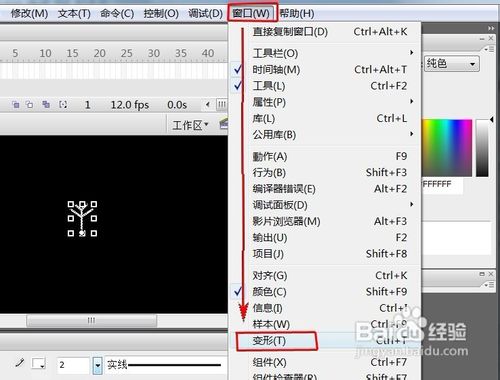
Task: Expand the 公用库(B) submenu
Action: pyautogui.click(x=325, y=135)
